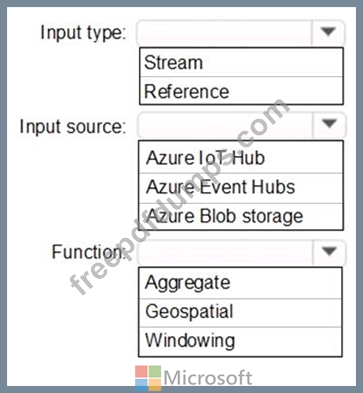Click the Microsoft wordmark text

[208, 378]
